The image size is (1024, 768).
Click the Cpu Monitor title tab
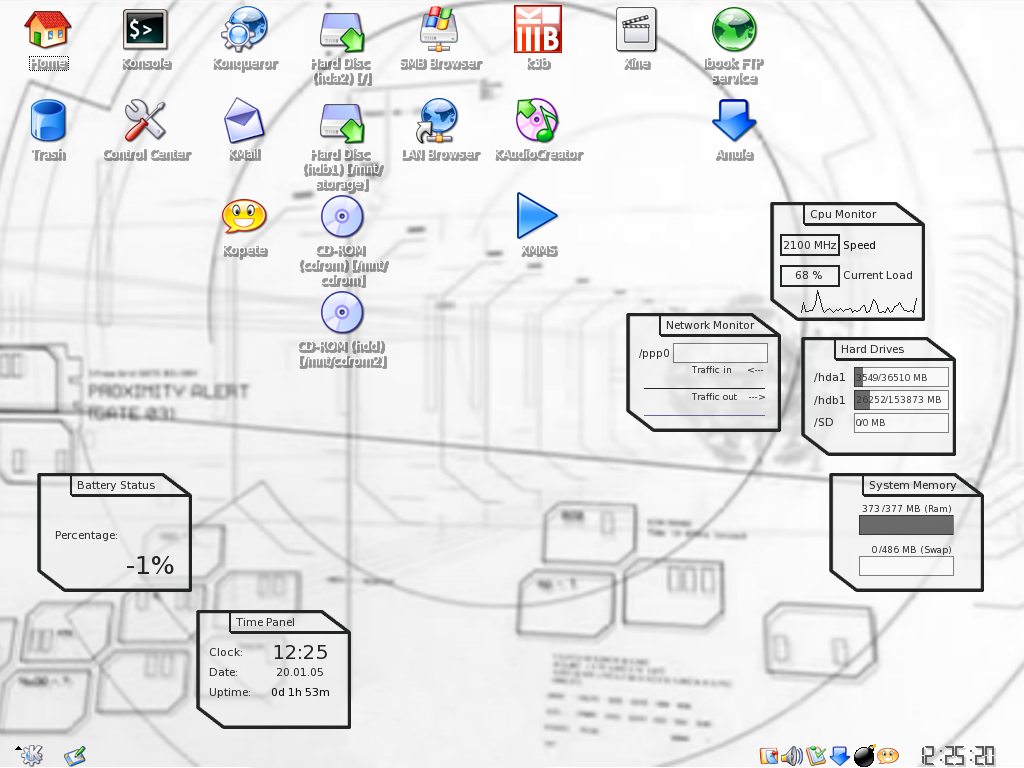(843, 214)
